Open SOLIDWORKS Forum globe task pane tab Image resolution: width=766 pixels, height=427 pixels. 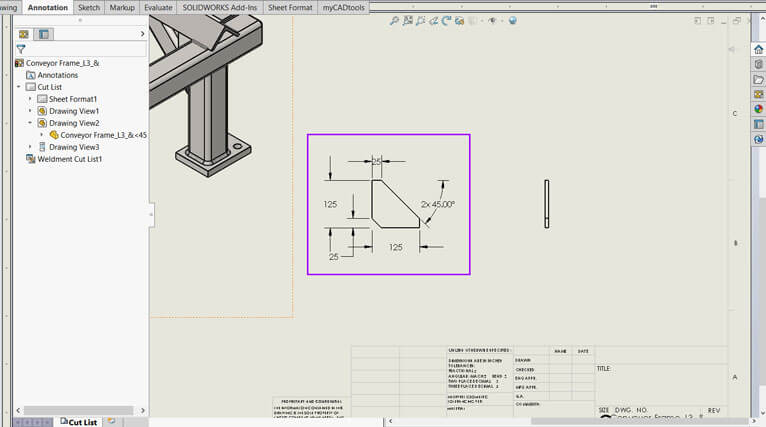758,139
